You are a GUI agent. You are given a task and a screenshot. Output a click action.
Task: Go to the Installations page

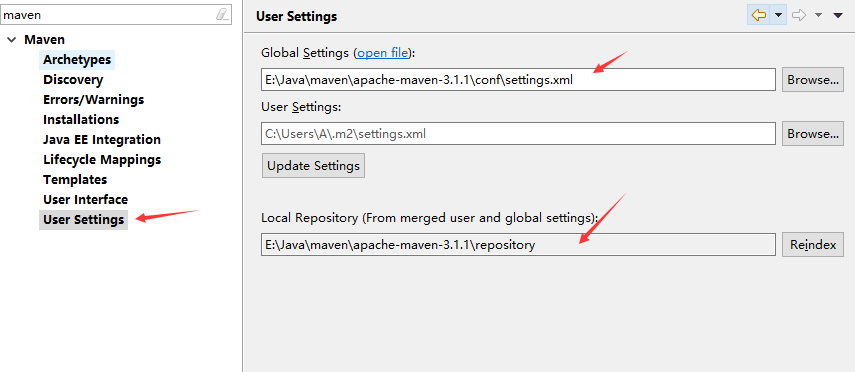pyautogui.click(x=81, y=119)
